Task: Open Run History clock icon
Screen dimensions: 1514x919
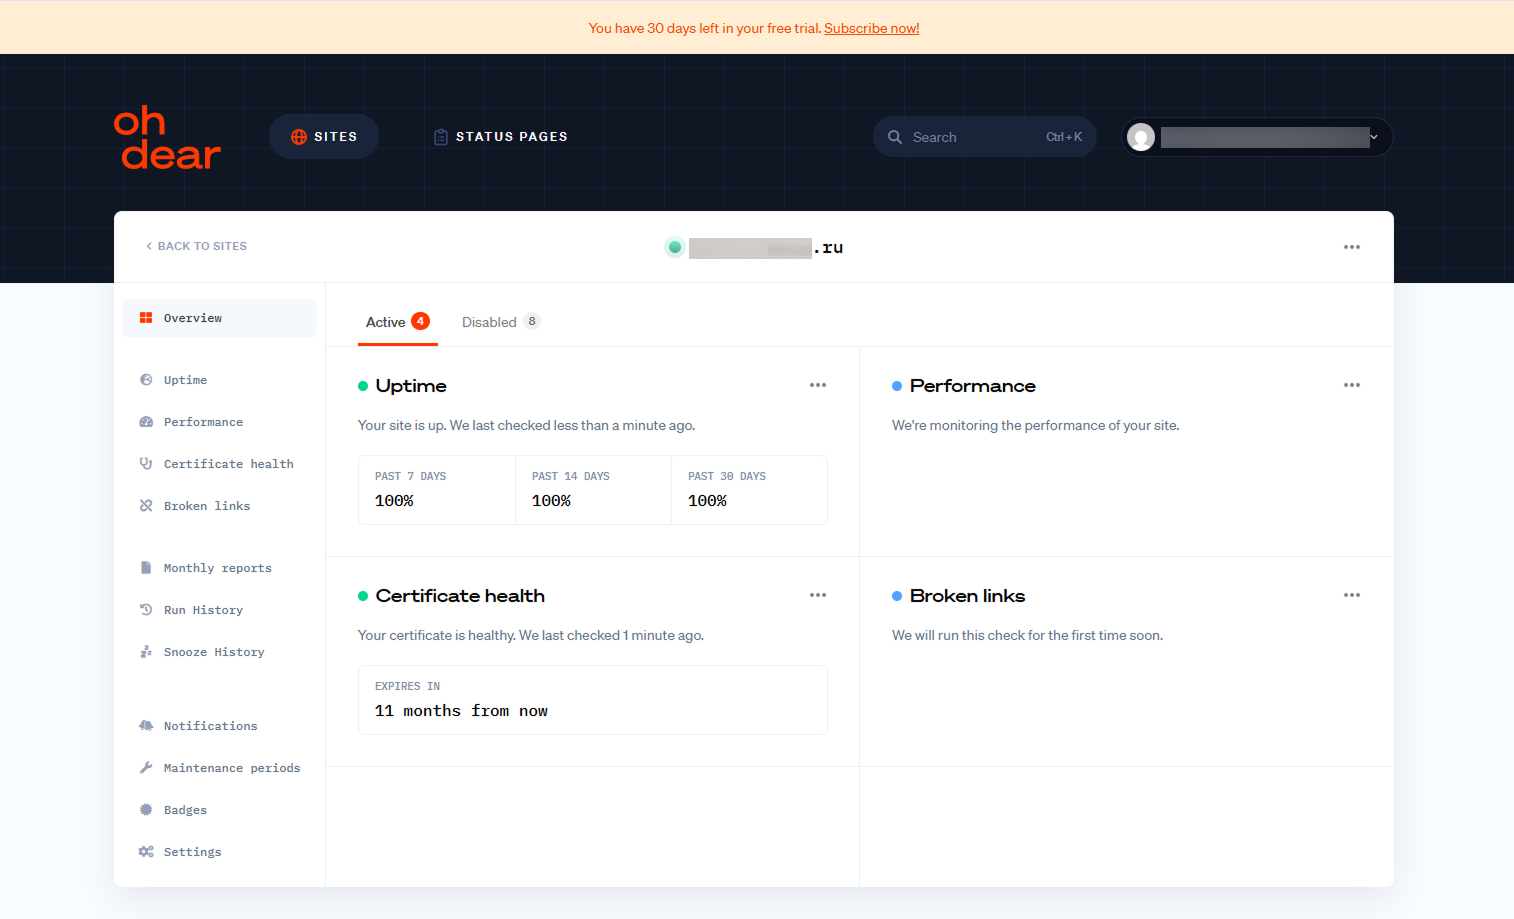Action: coord(146,610)
